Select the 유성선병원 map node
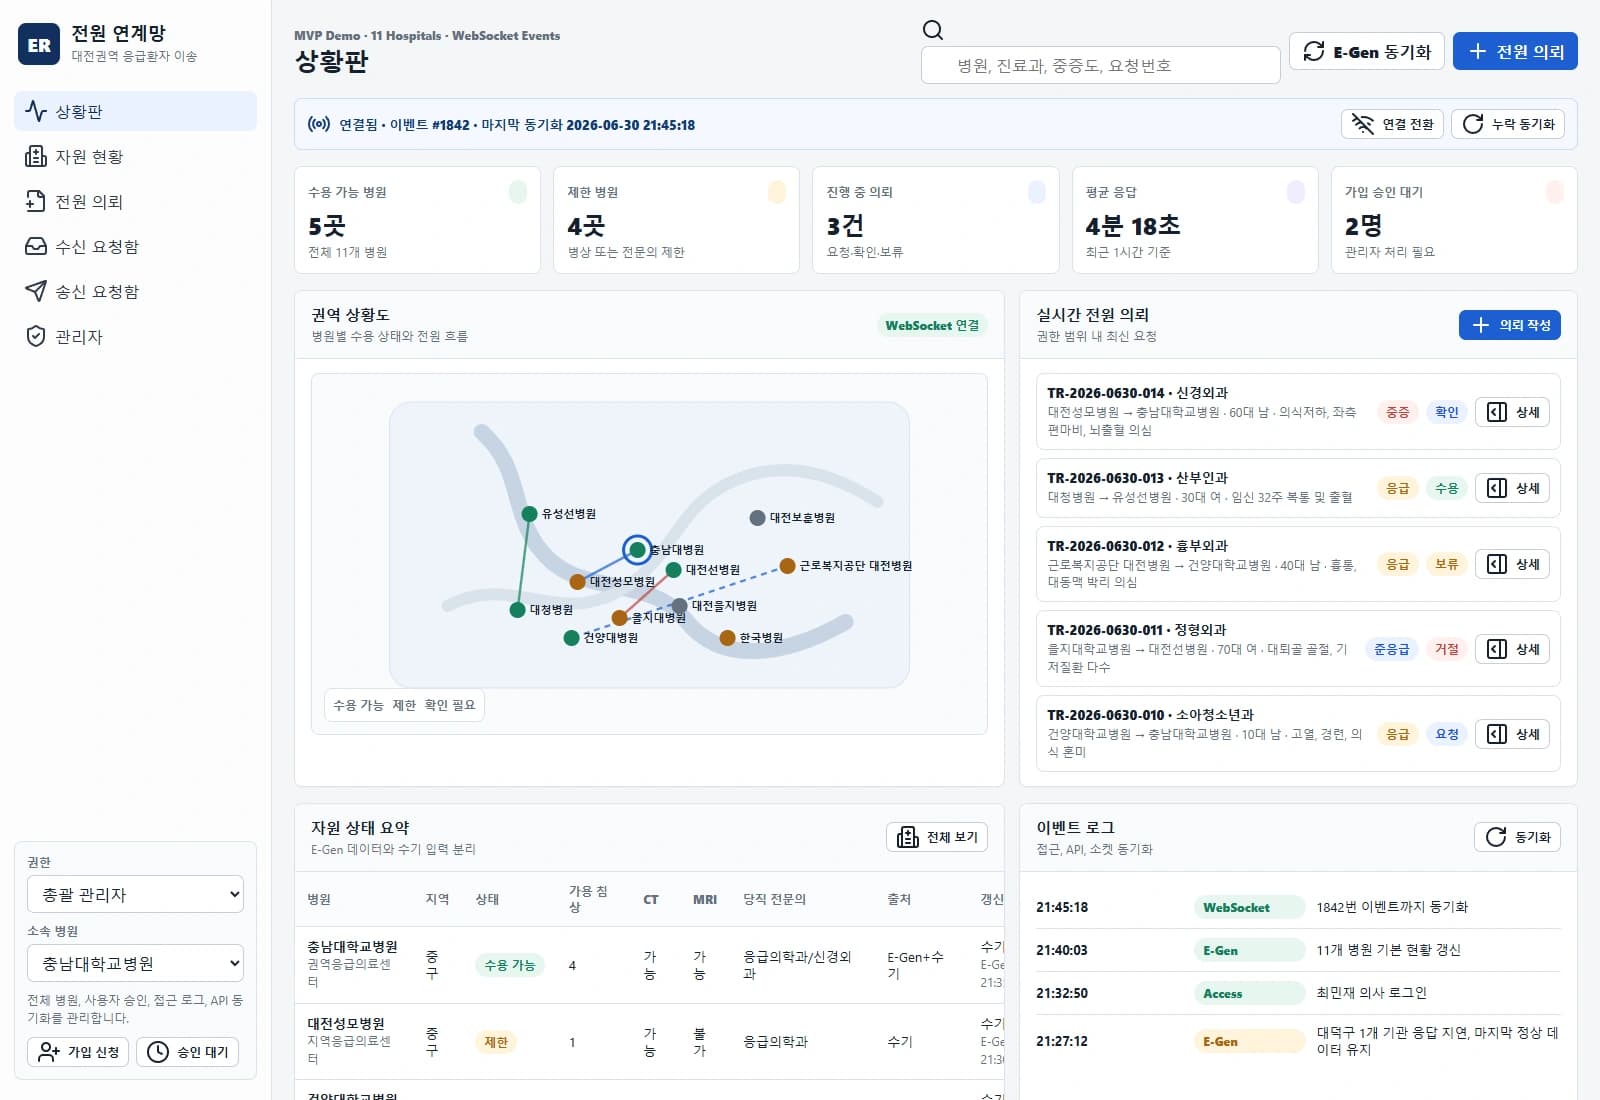The image size is (1600, 1100). [529, 514]
